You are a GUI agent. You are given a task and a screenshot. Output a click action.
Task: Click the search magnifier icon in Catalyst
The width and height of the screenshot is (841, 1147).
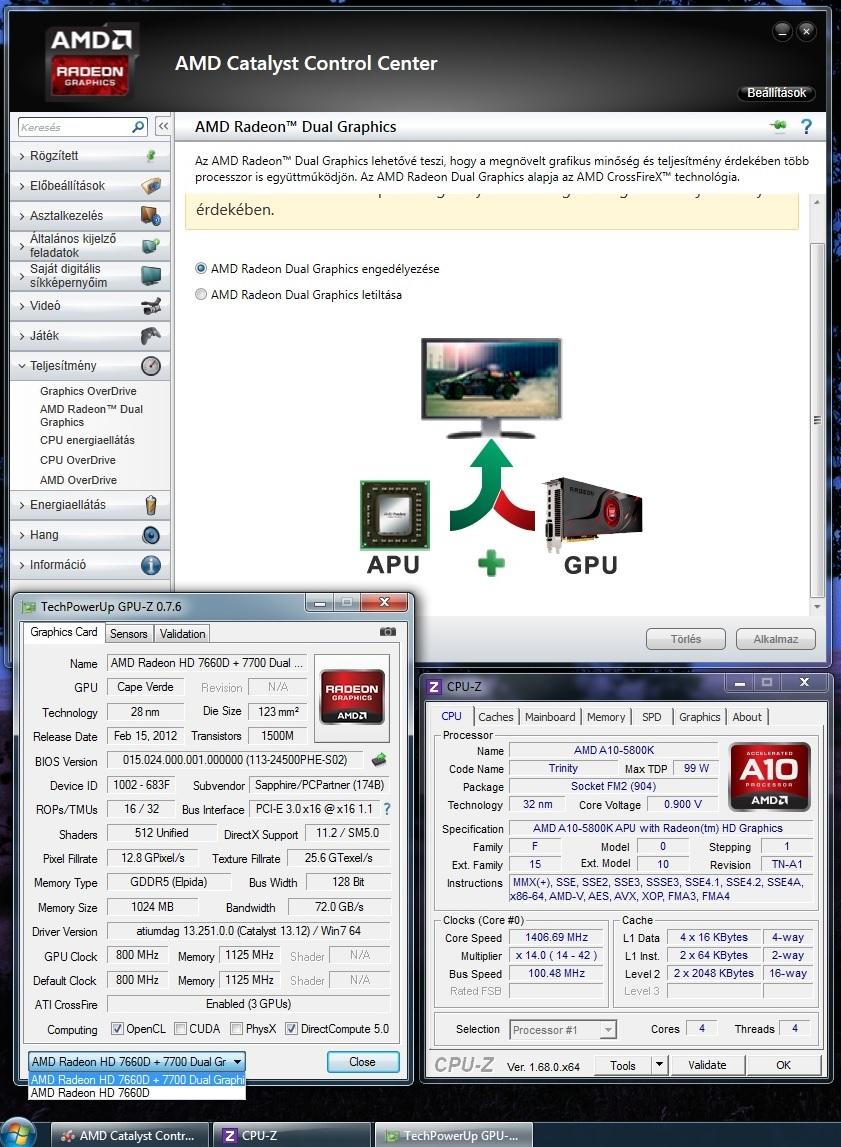(137, 127)
